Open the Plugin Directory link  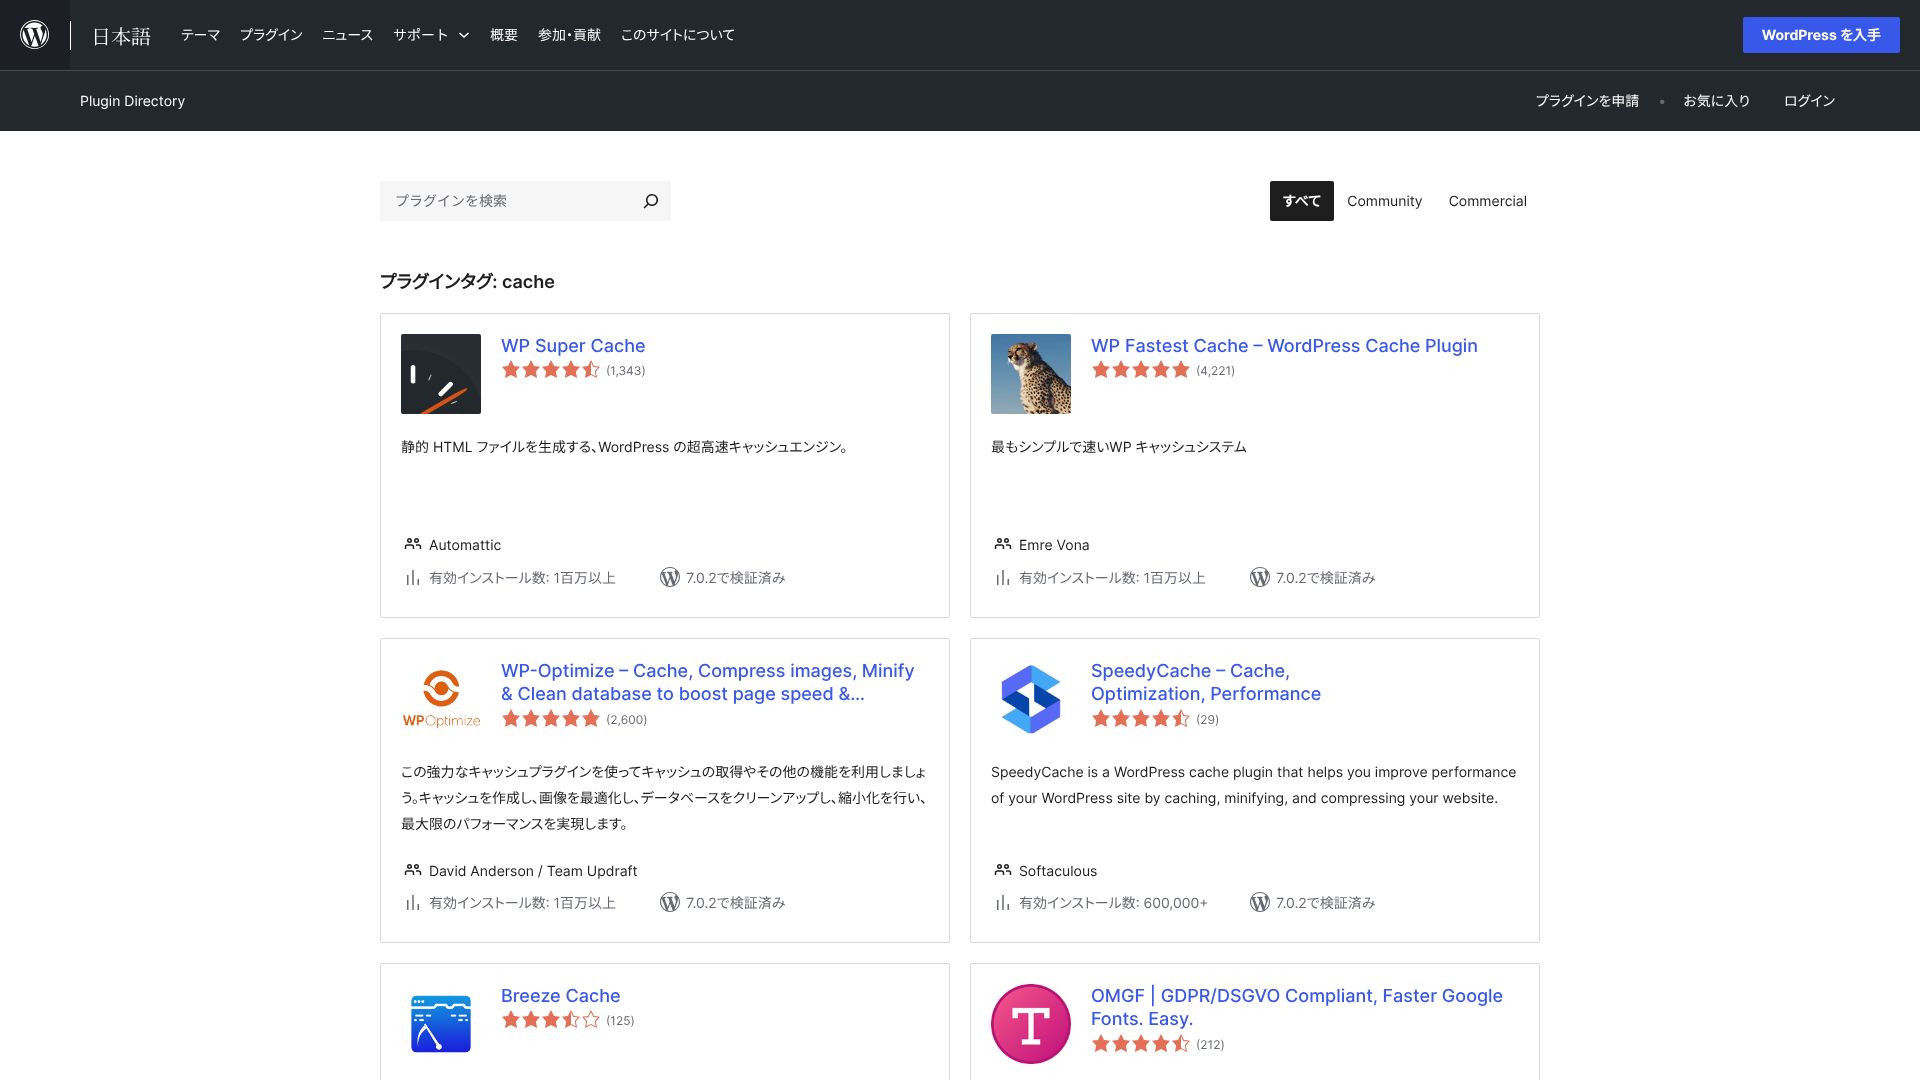click(x=132, y=101)
